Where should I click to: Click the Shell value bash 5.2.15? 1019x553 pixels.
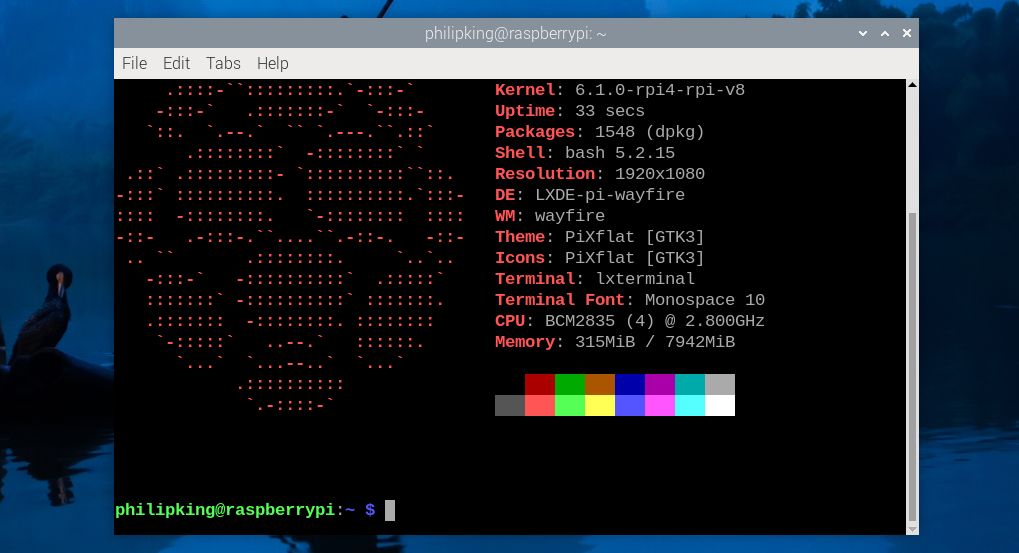click(x=619, y=153)
